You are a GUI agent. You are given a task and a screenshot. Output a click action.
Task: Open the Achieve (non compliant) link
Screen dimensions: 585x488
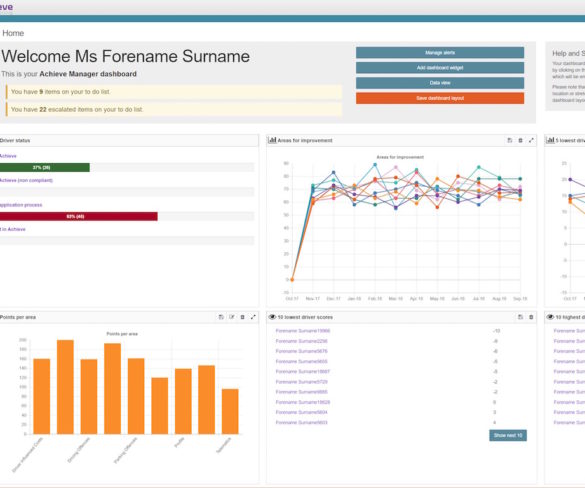pos(26,180)
